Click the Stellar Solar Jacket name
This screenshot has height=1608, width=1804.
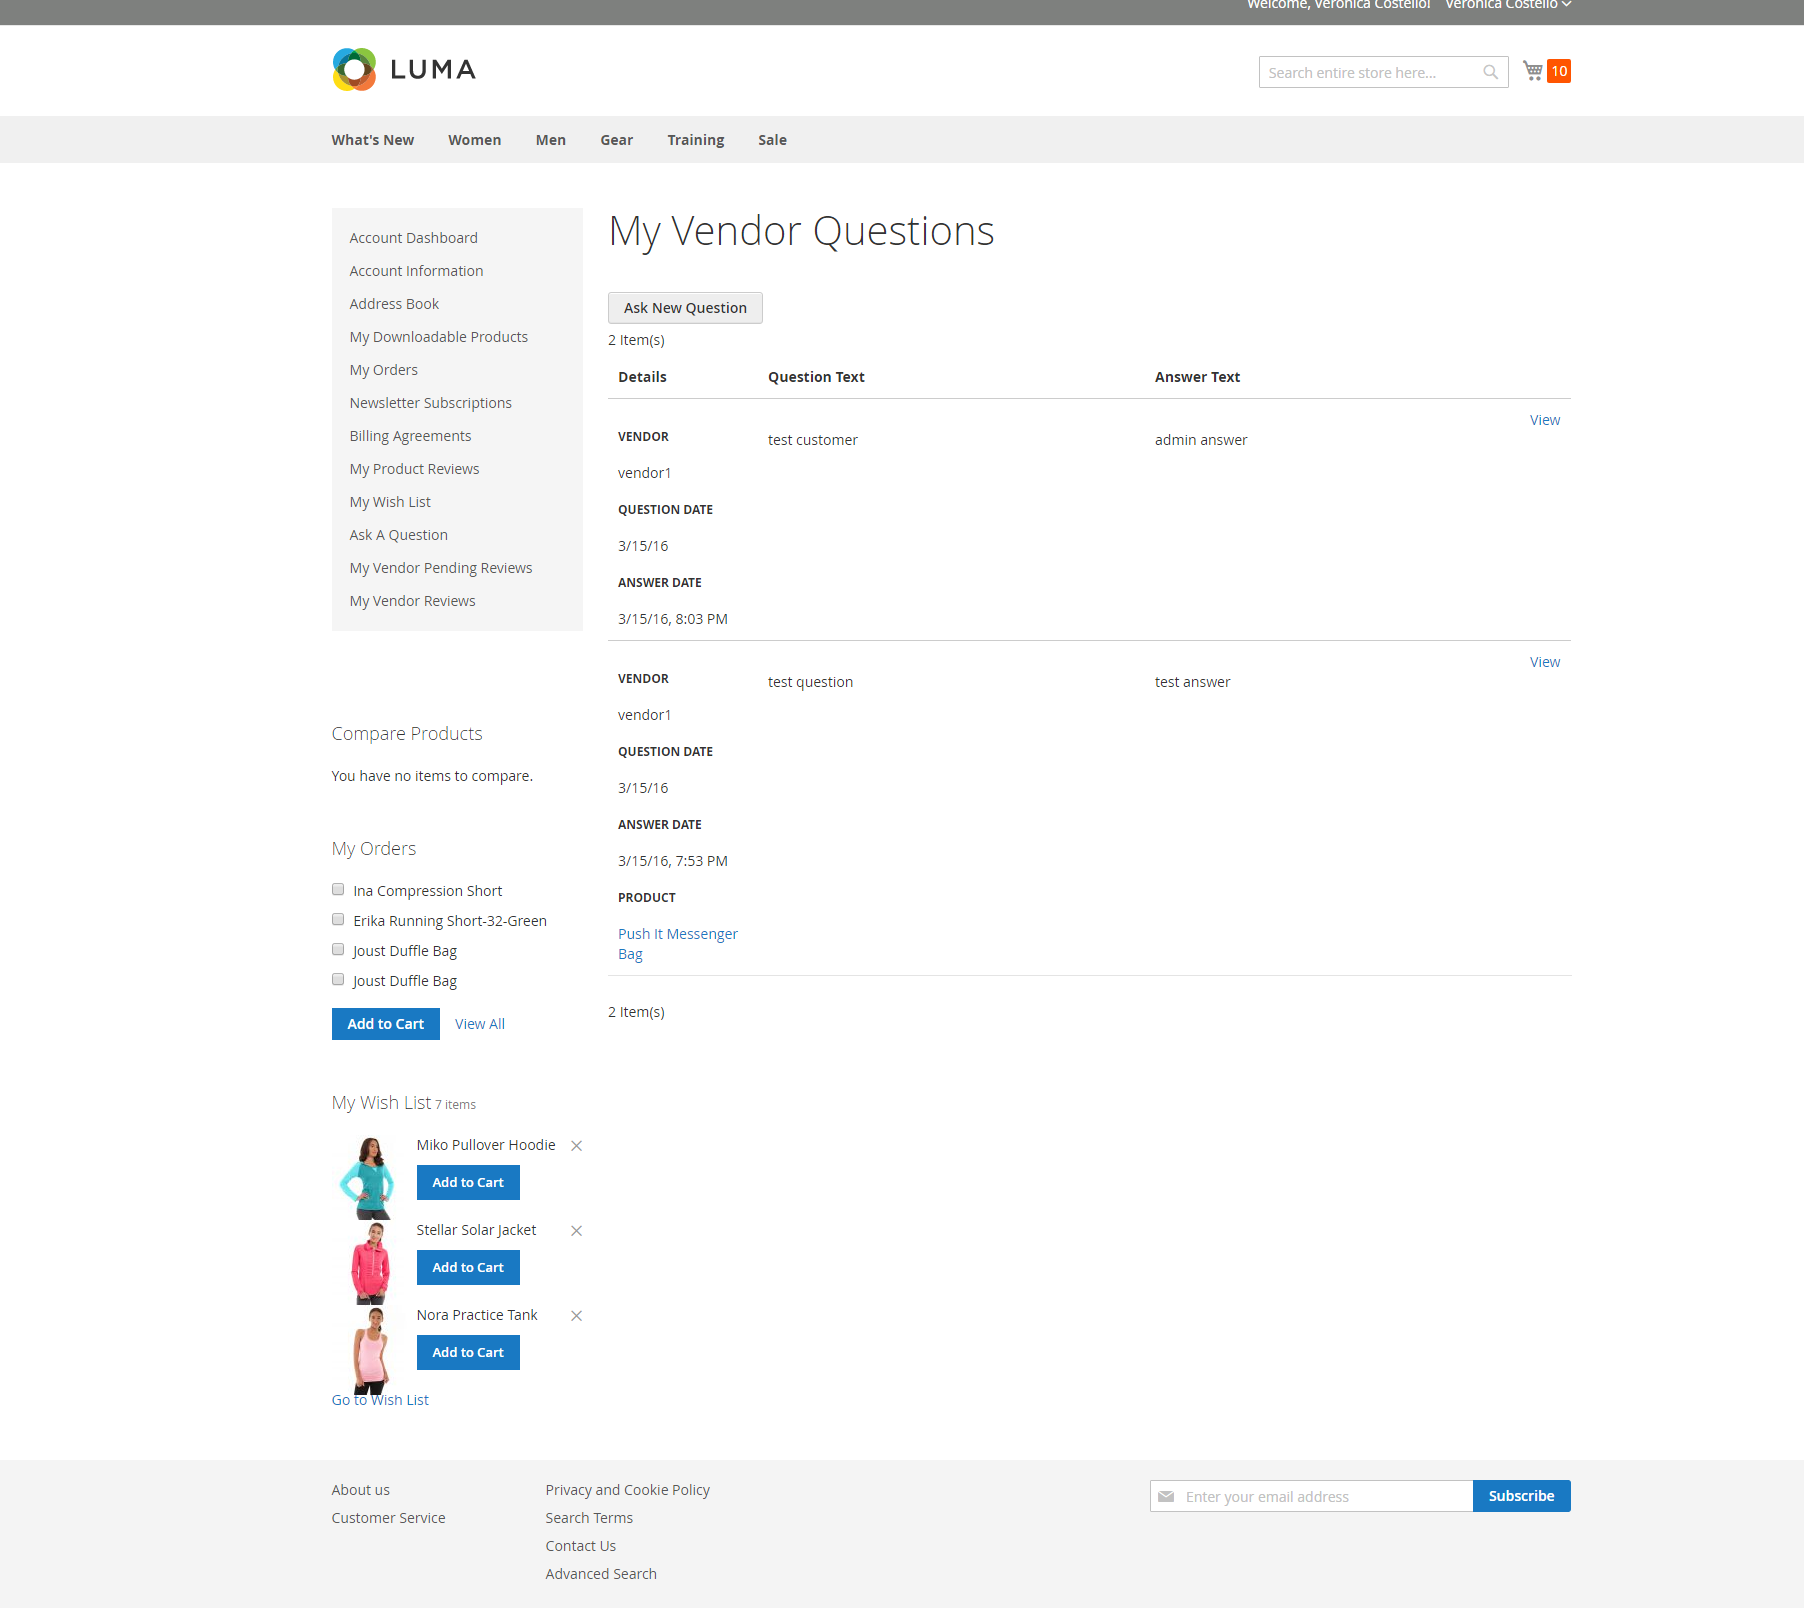477,1230
